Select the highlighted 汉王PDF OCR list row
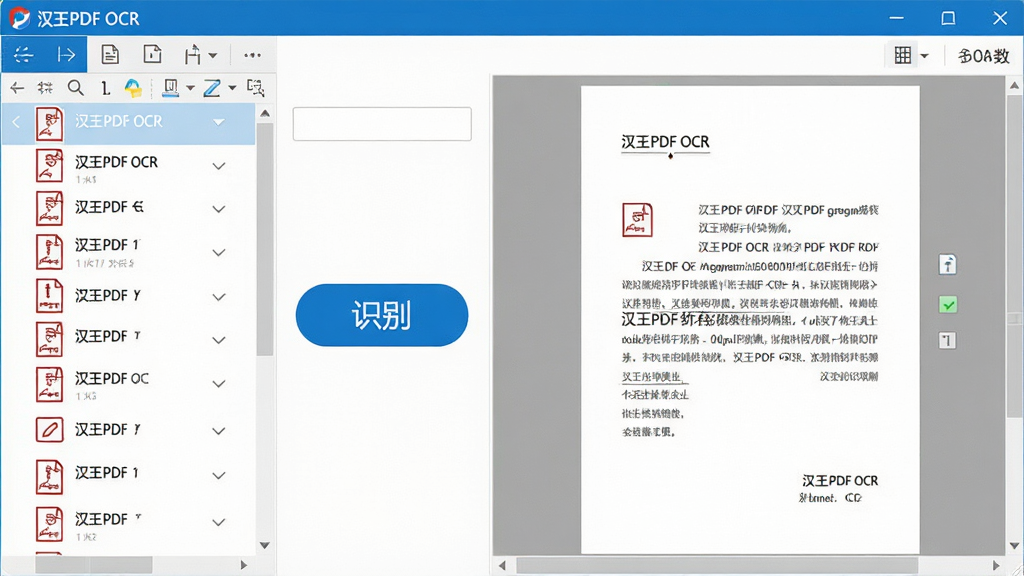This screenshot has width=1024, height=576. pyautogui.click(x=128, y=123)
